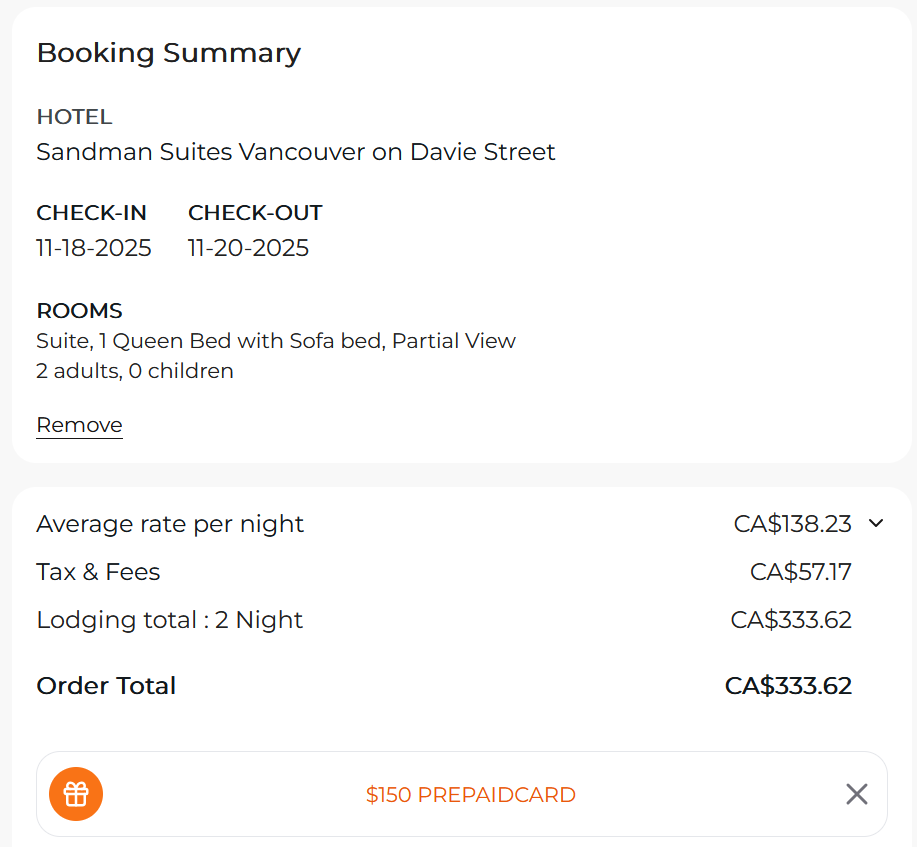Click the $150 PREPAIDCARD label
The height and width of the screenshot is (847, 917).
click(x=470, y=795)
